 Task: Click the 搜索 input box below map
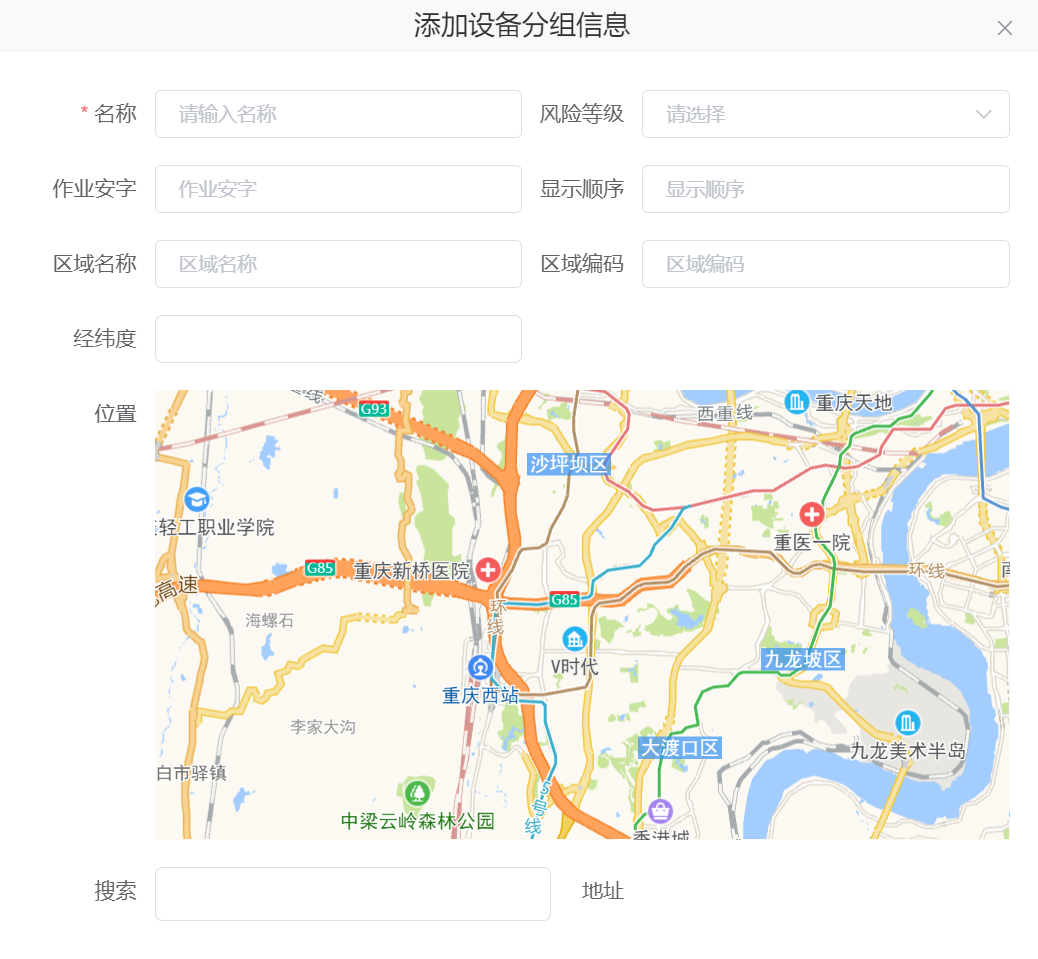pyautogui.click(x=352, y=893)
